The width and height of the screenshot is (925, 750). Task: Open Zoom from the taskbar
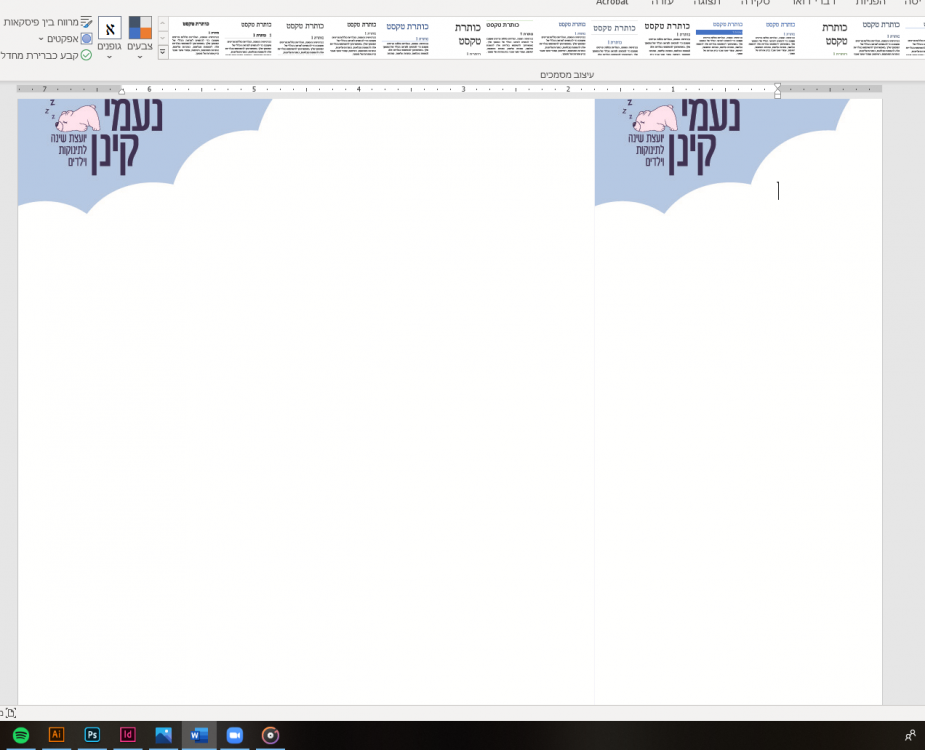235,735
